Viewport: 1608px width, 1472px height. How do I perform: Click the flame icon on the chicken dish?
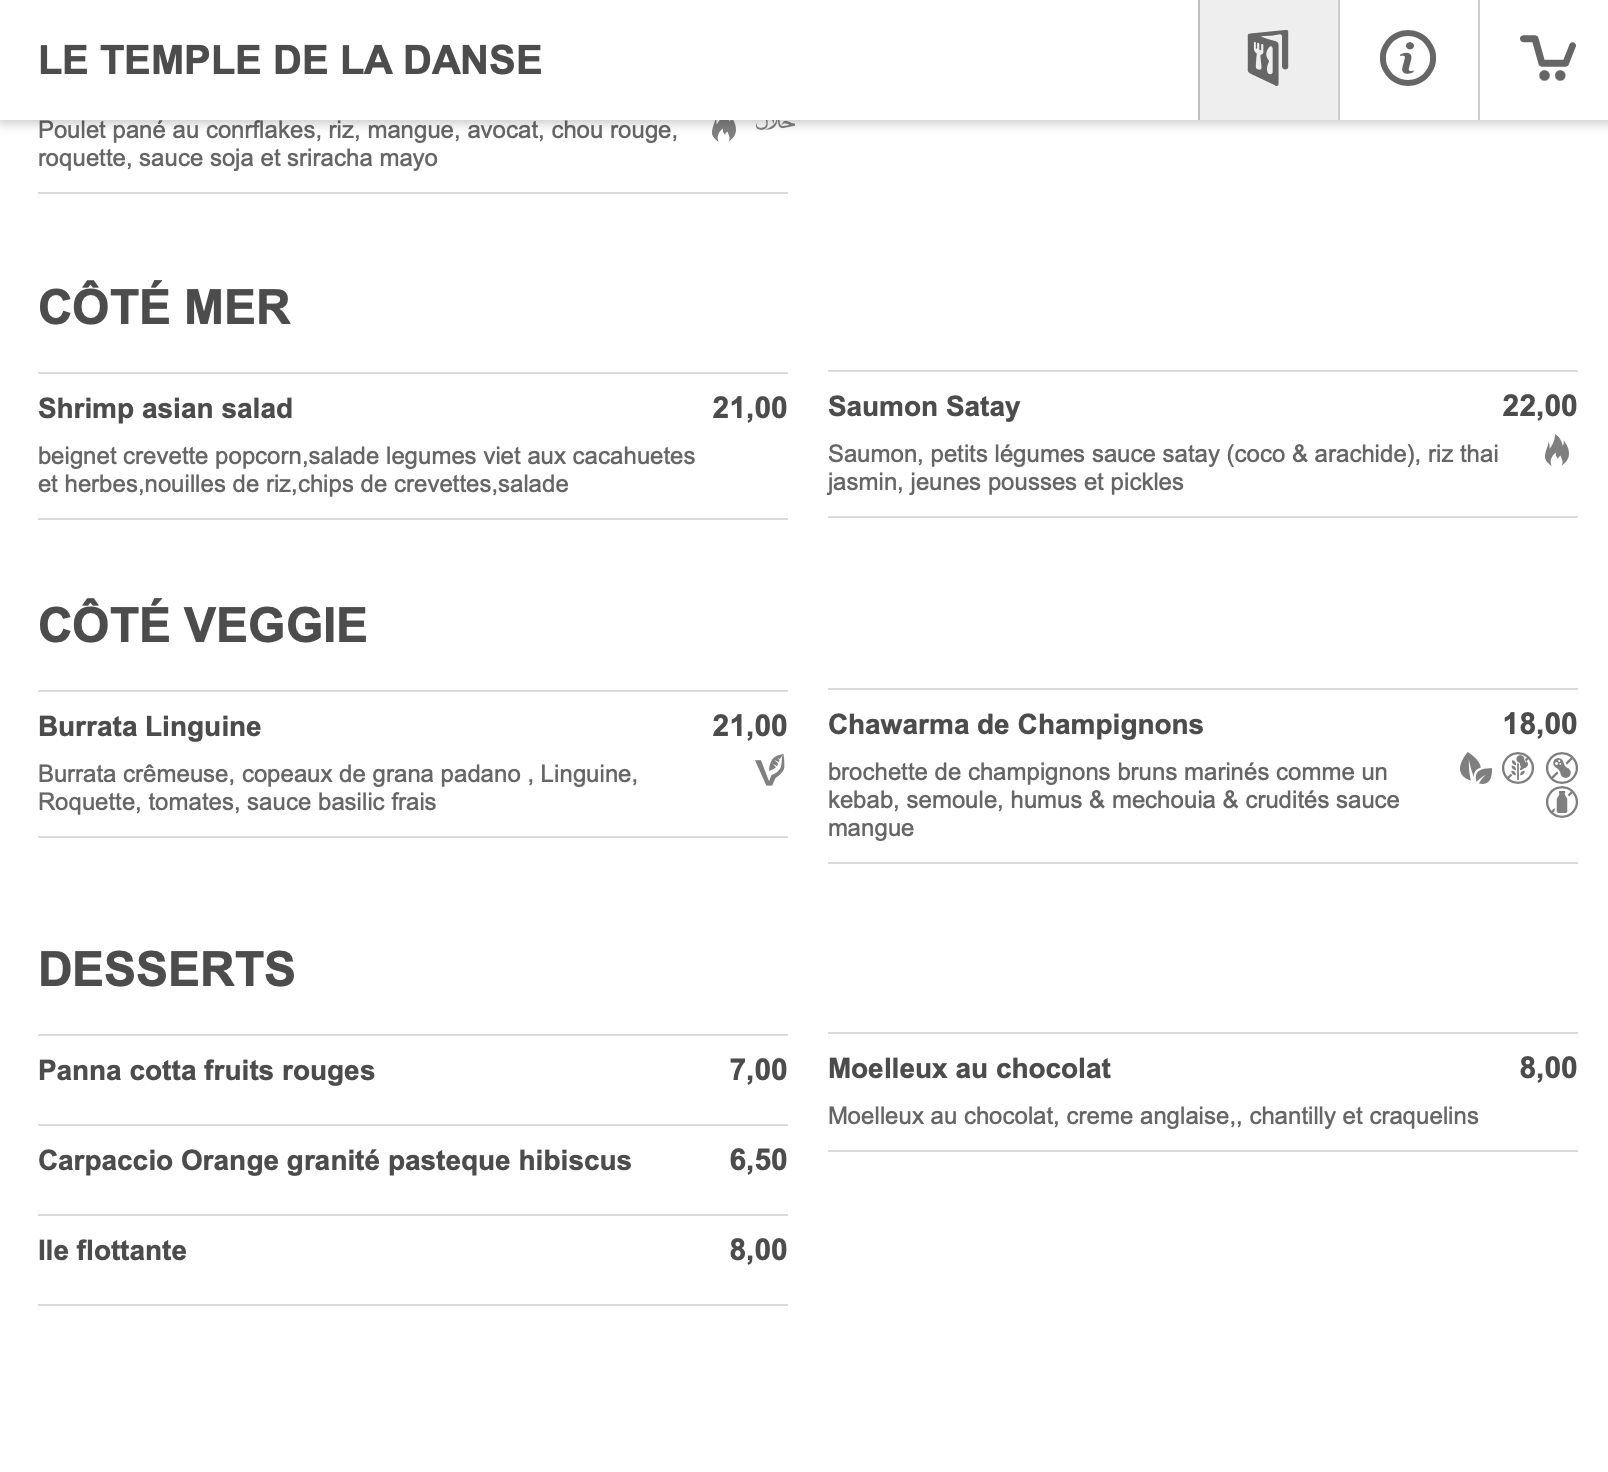pyautogui.click(x=724, y=129)
